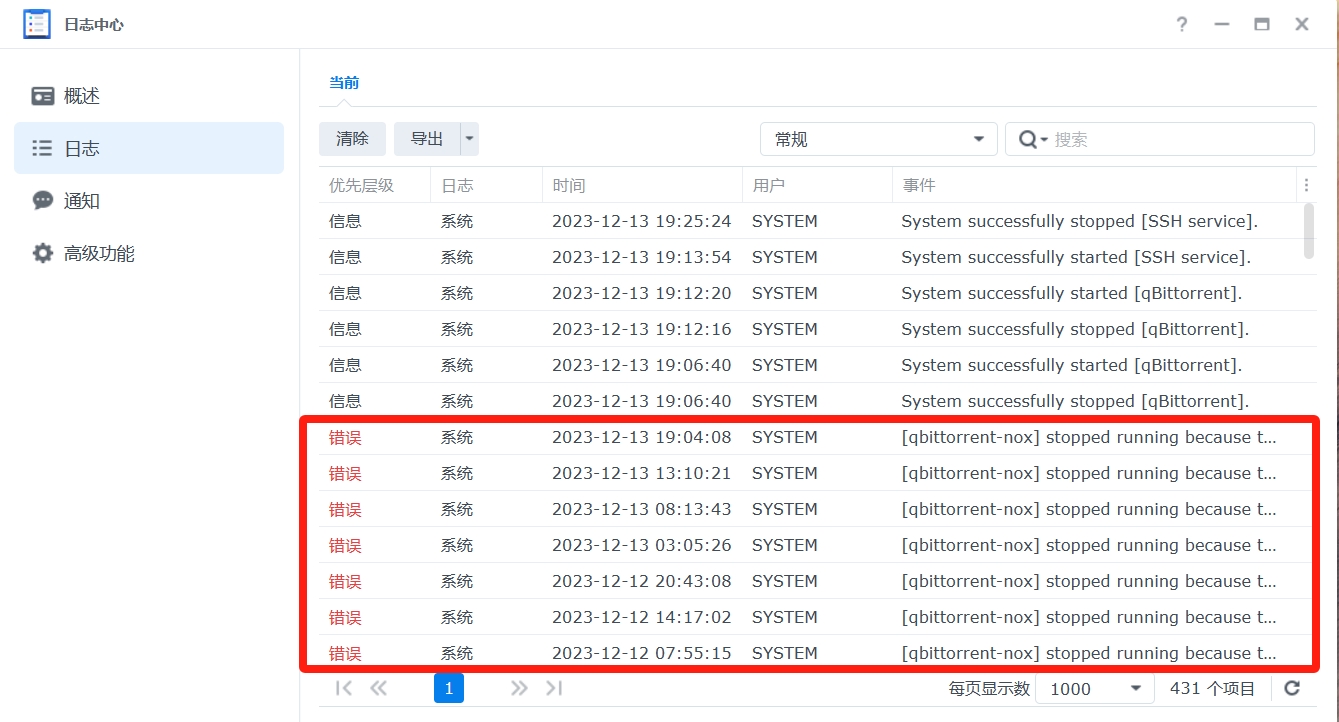
Task: Click the Log Center app icon
Action: click(37, 24)
